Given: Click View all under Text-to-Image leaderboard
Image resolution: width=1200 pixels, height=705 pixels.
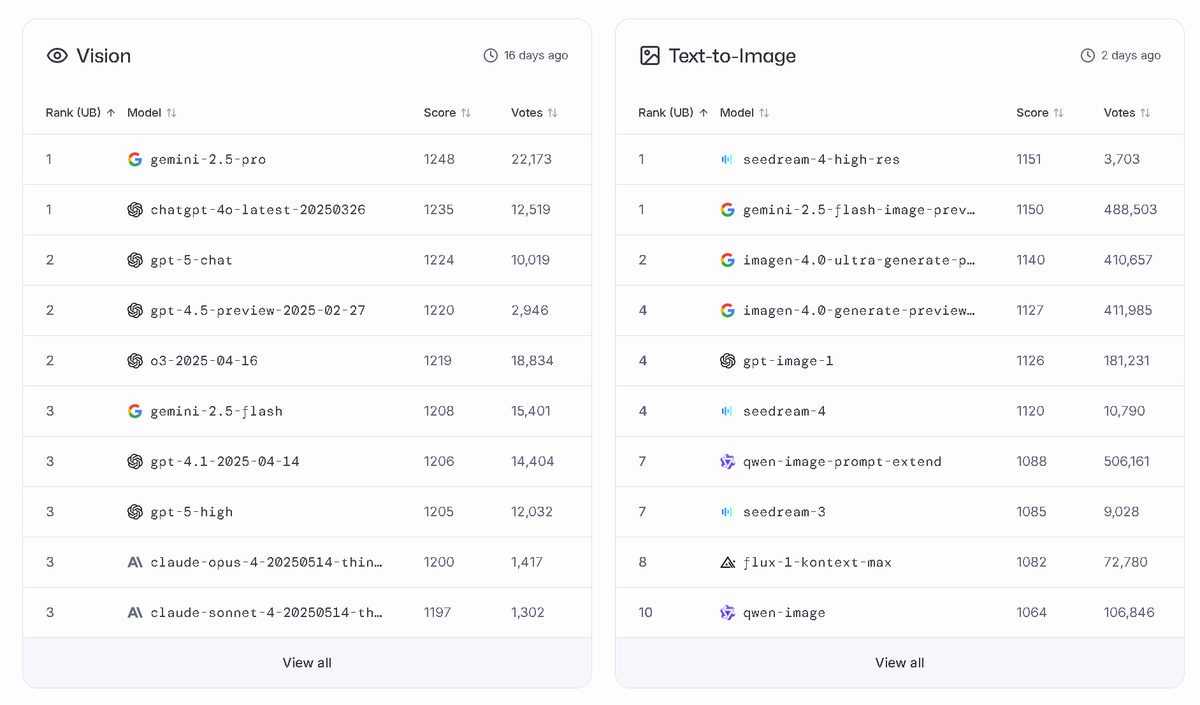Looking at the screenshot, I should (x=899, y=663).
